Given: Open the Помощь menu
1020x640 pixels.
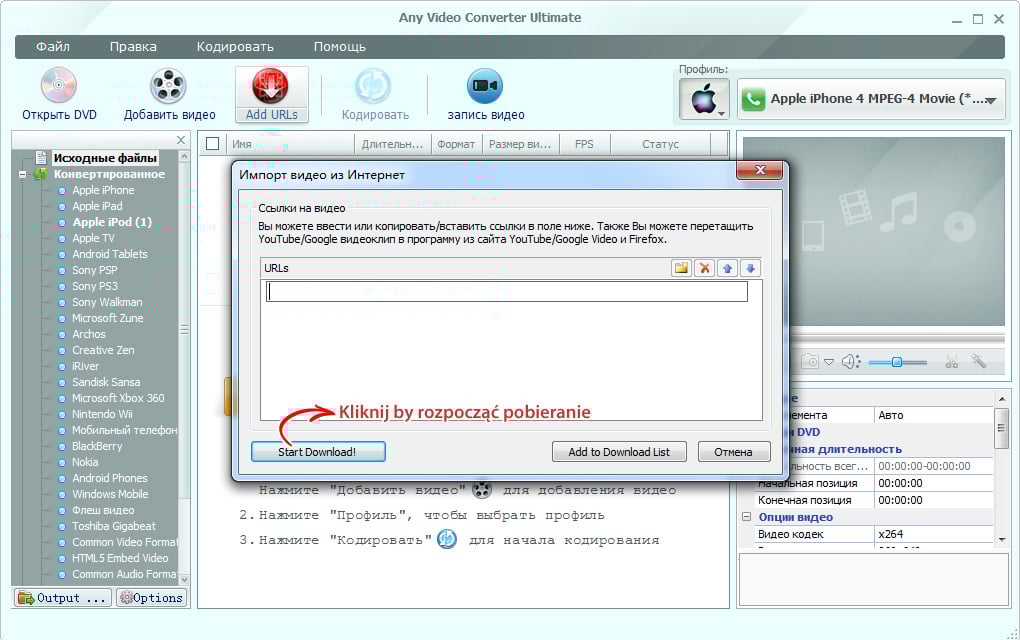Looking at the screenshot, I should 340,47.
